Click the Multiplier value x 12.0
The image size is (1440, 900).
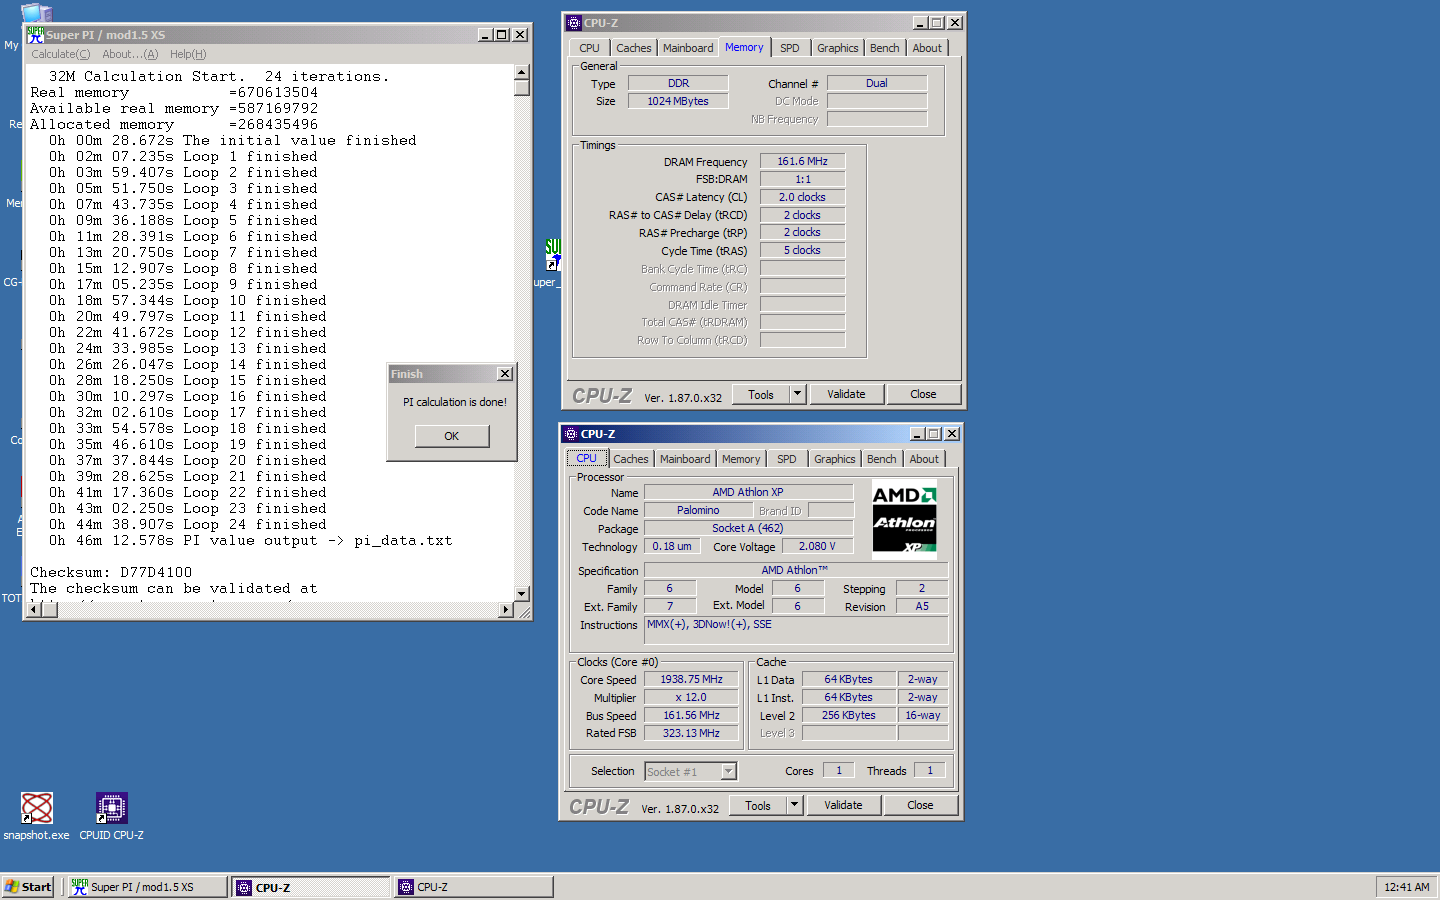(691, 697)
